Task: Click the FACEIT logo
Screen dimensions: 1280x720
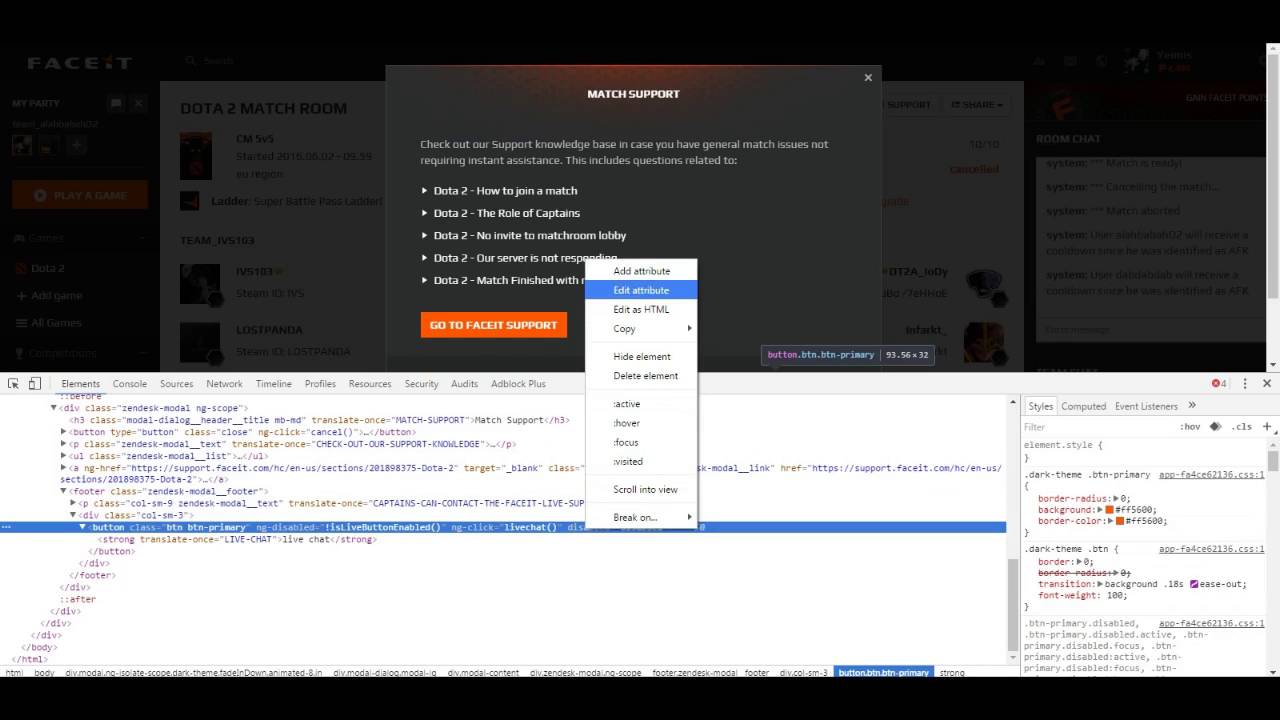Action: point(80,62)
